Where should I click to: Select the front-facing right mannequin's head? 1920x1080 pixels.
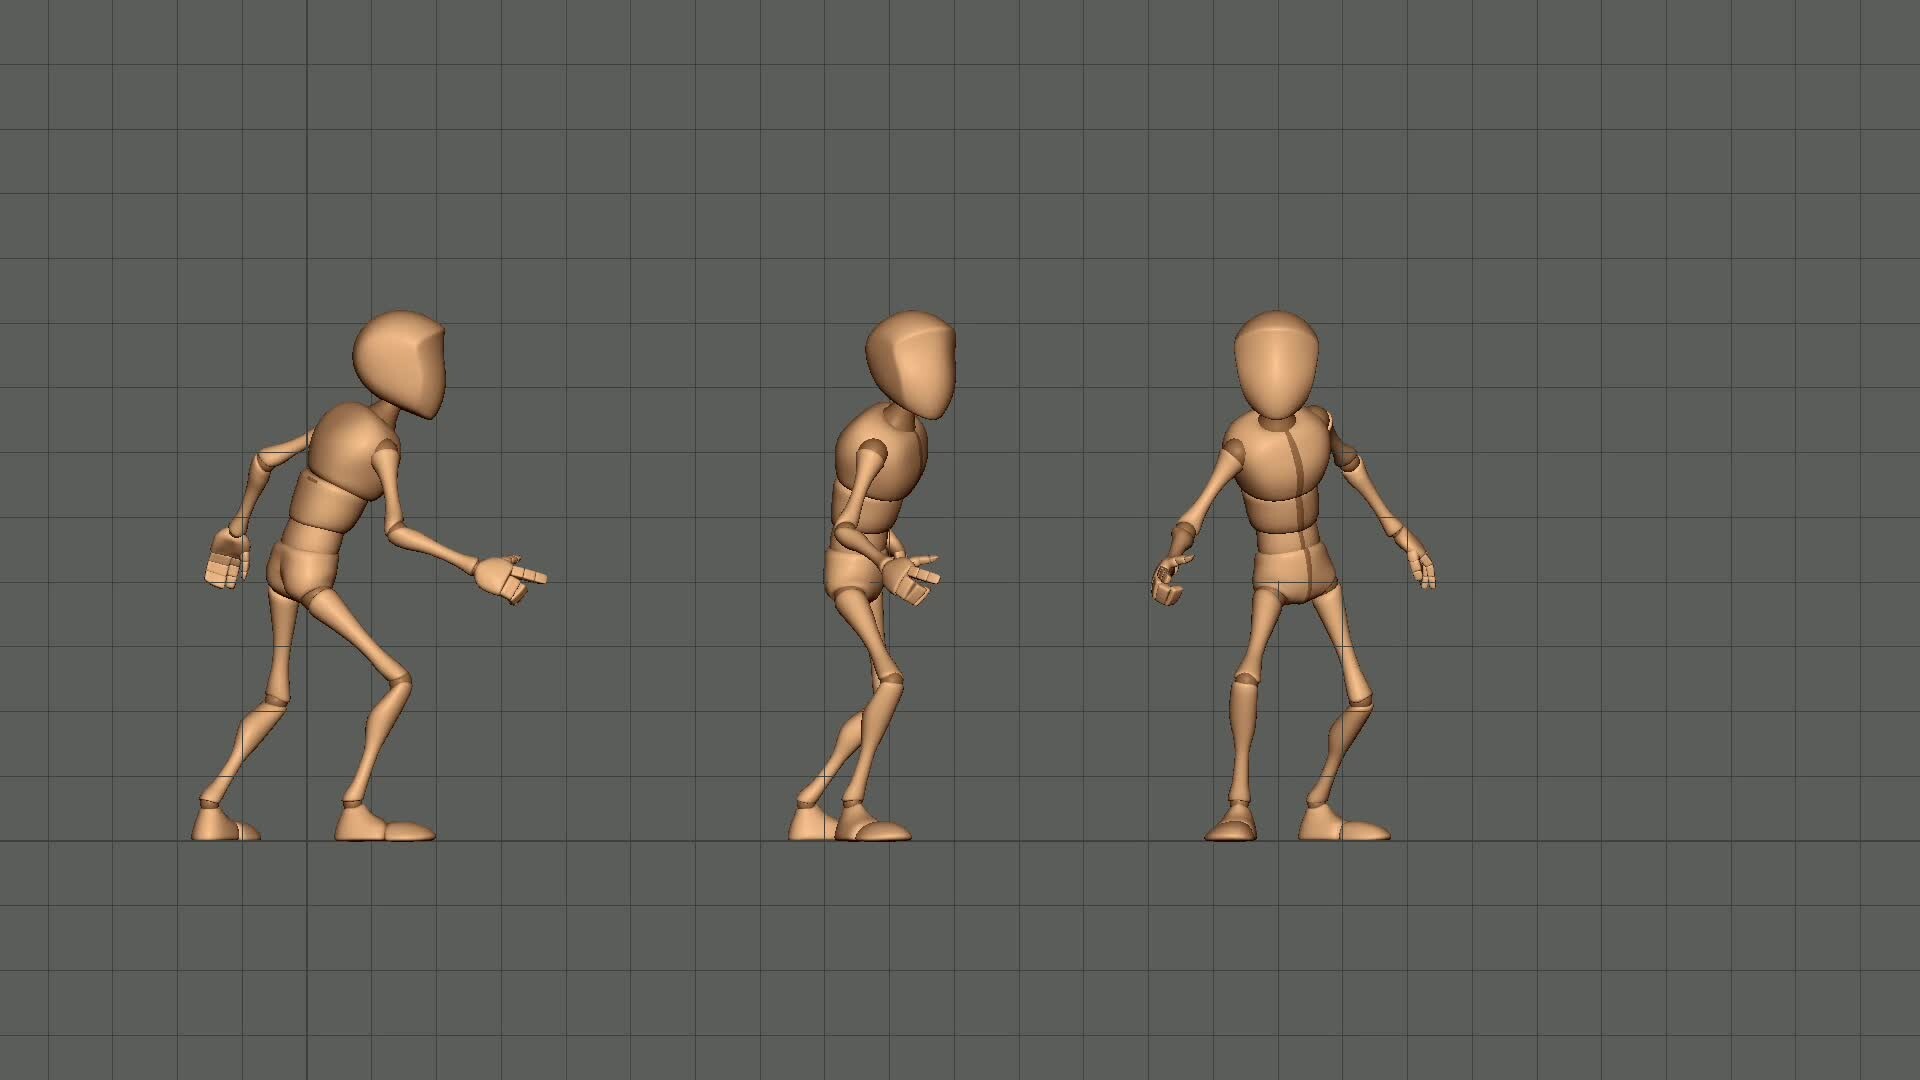[1275, 365]
